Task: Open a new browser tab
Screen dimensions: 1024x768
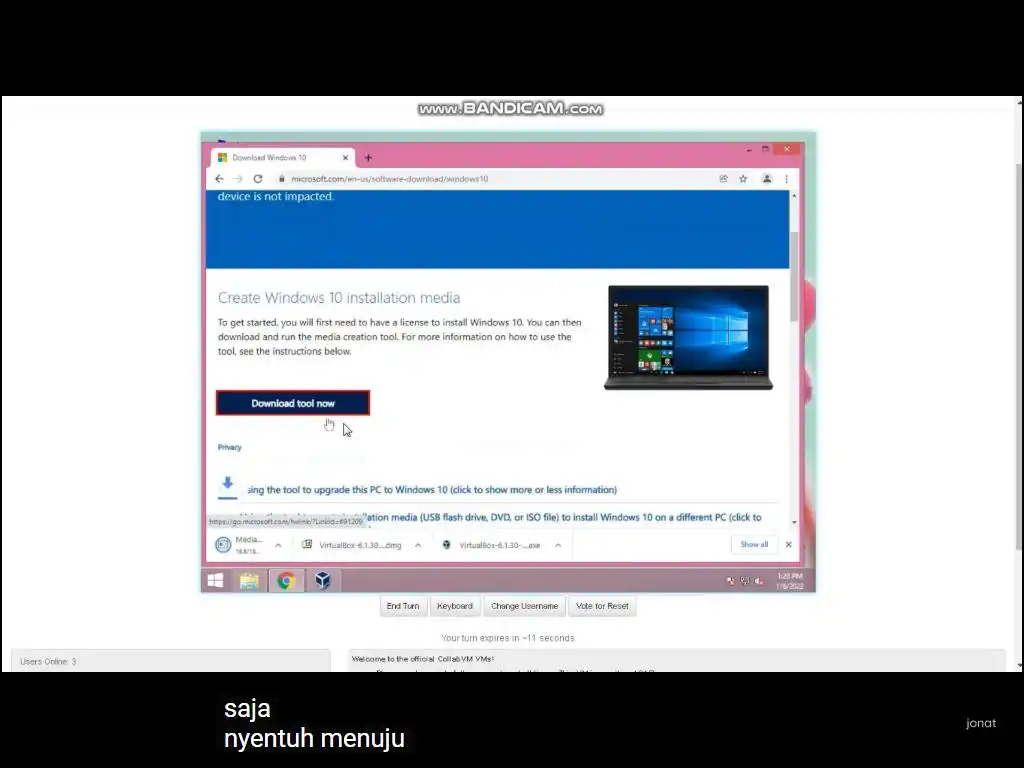Action: point(368,157)
